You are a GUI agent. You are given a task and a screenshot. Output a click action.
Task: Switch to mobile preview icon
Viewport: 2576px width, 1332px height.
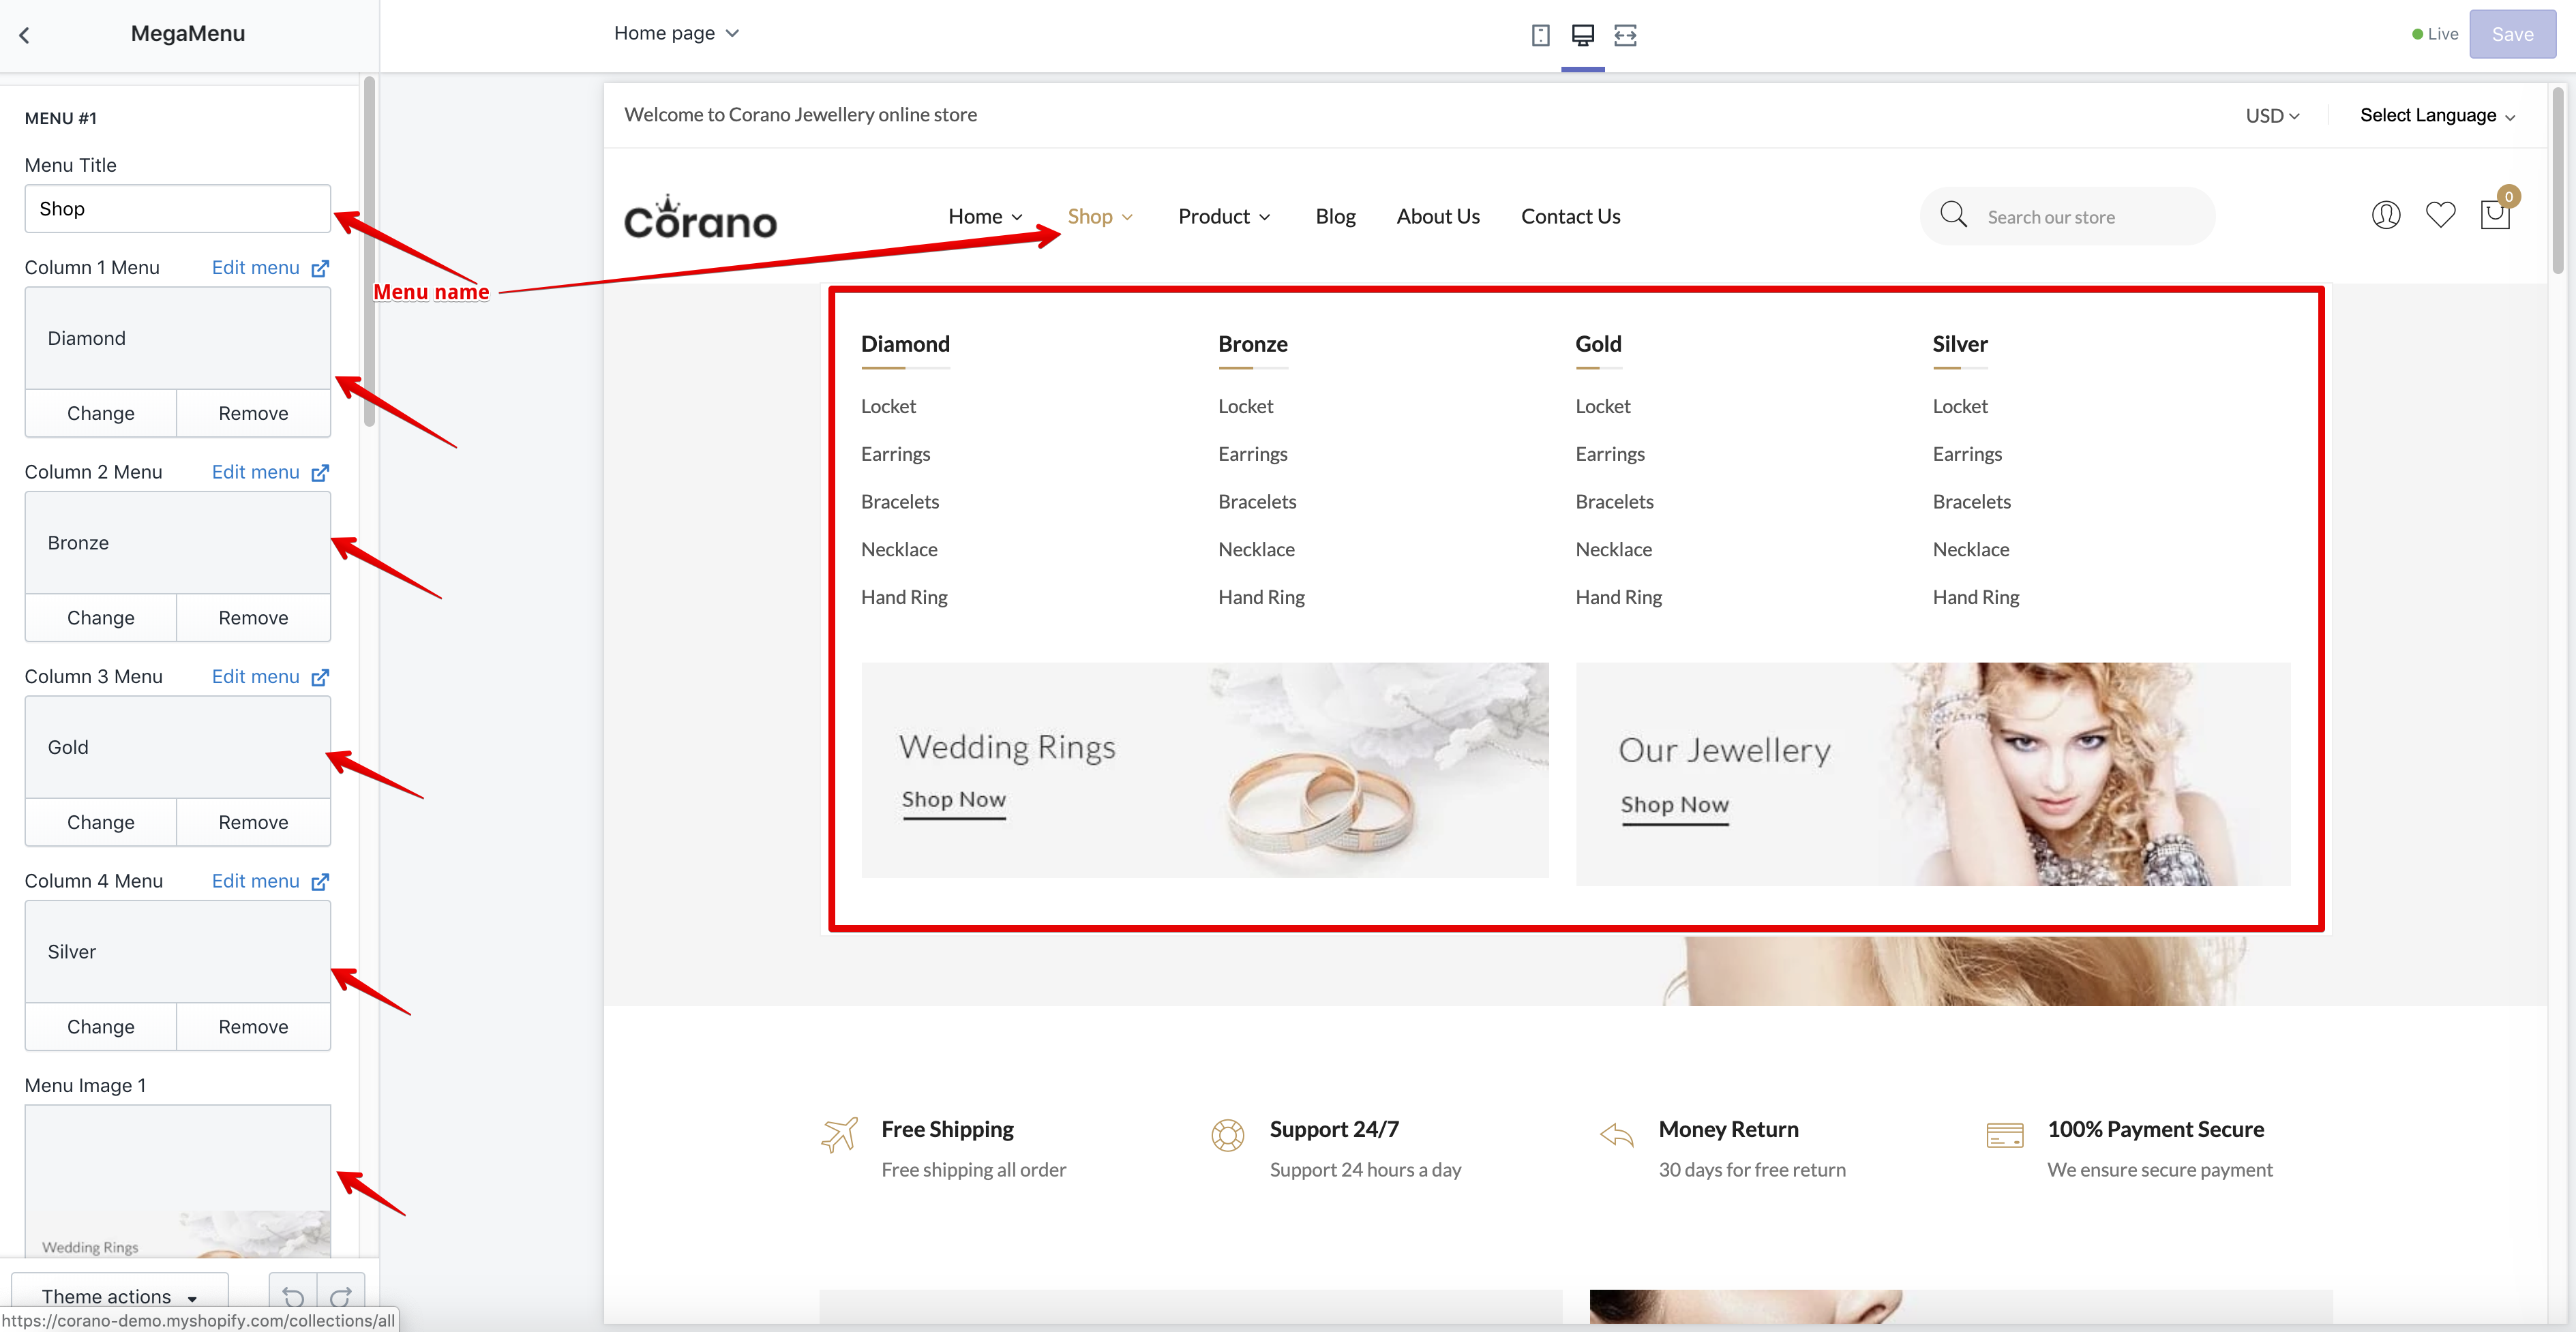coord(1540,35)
